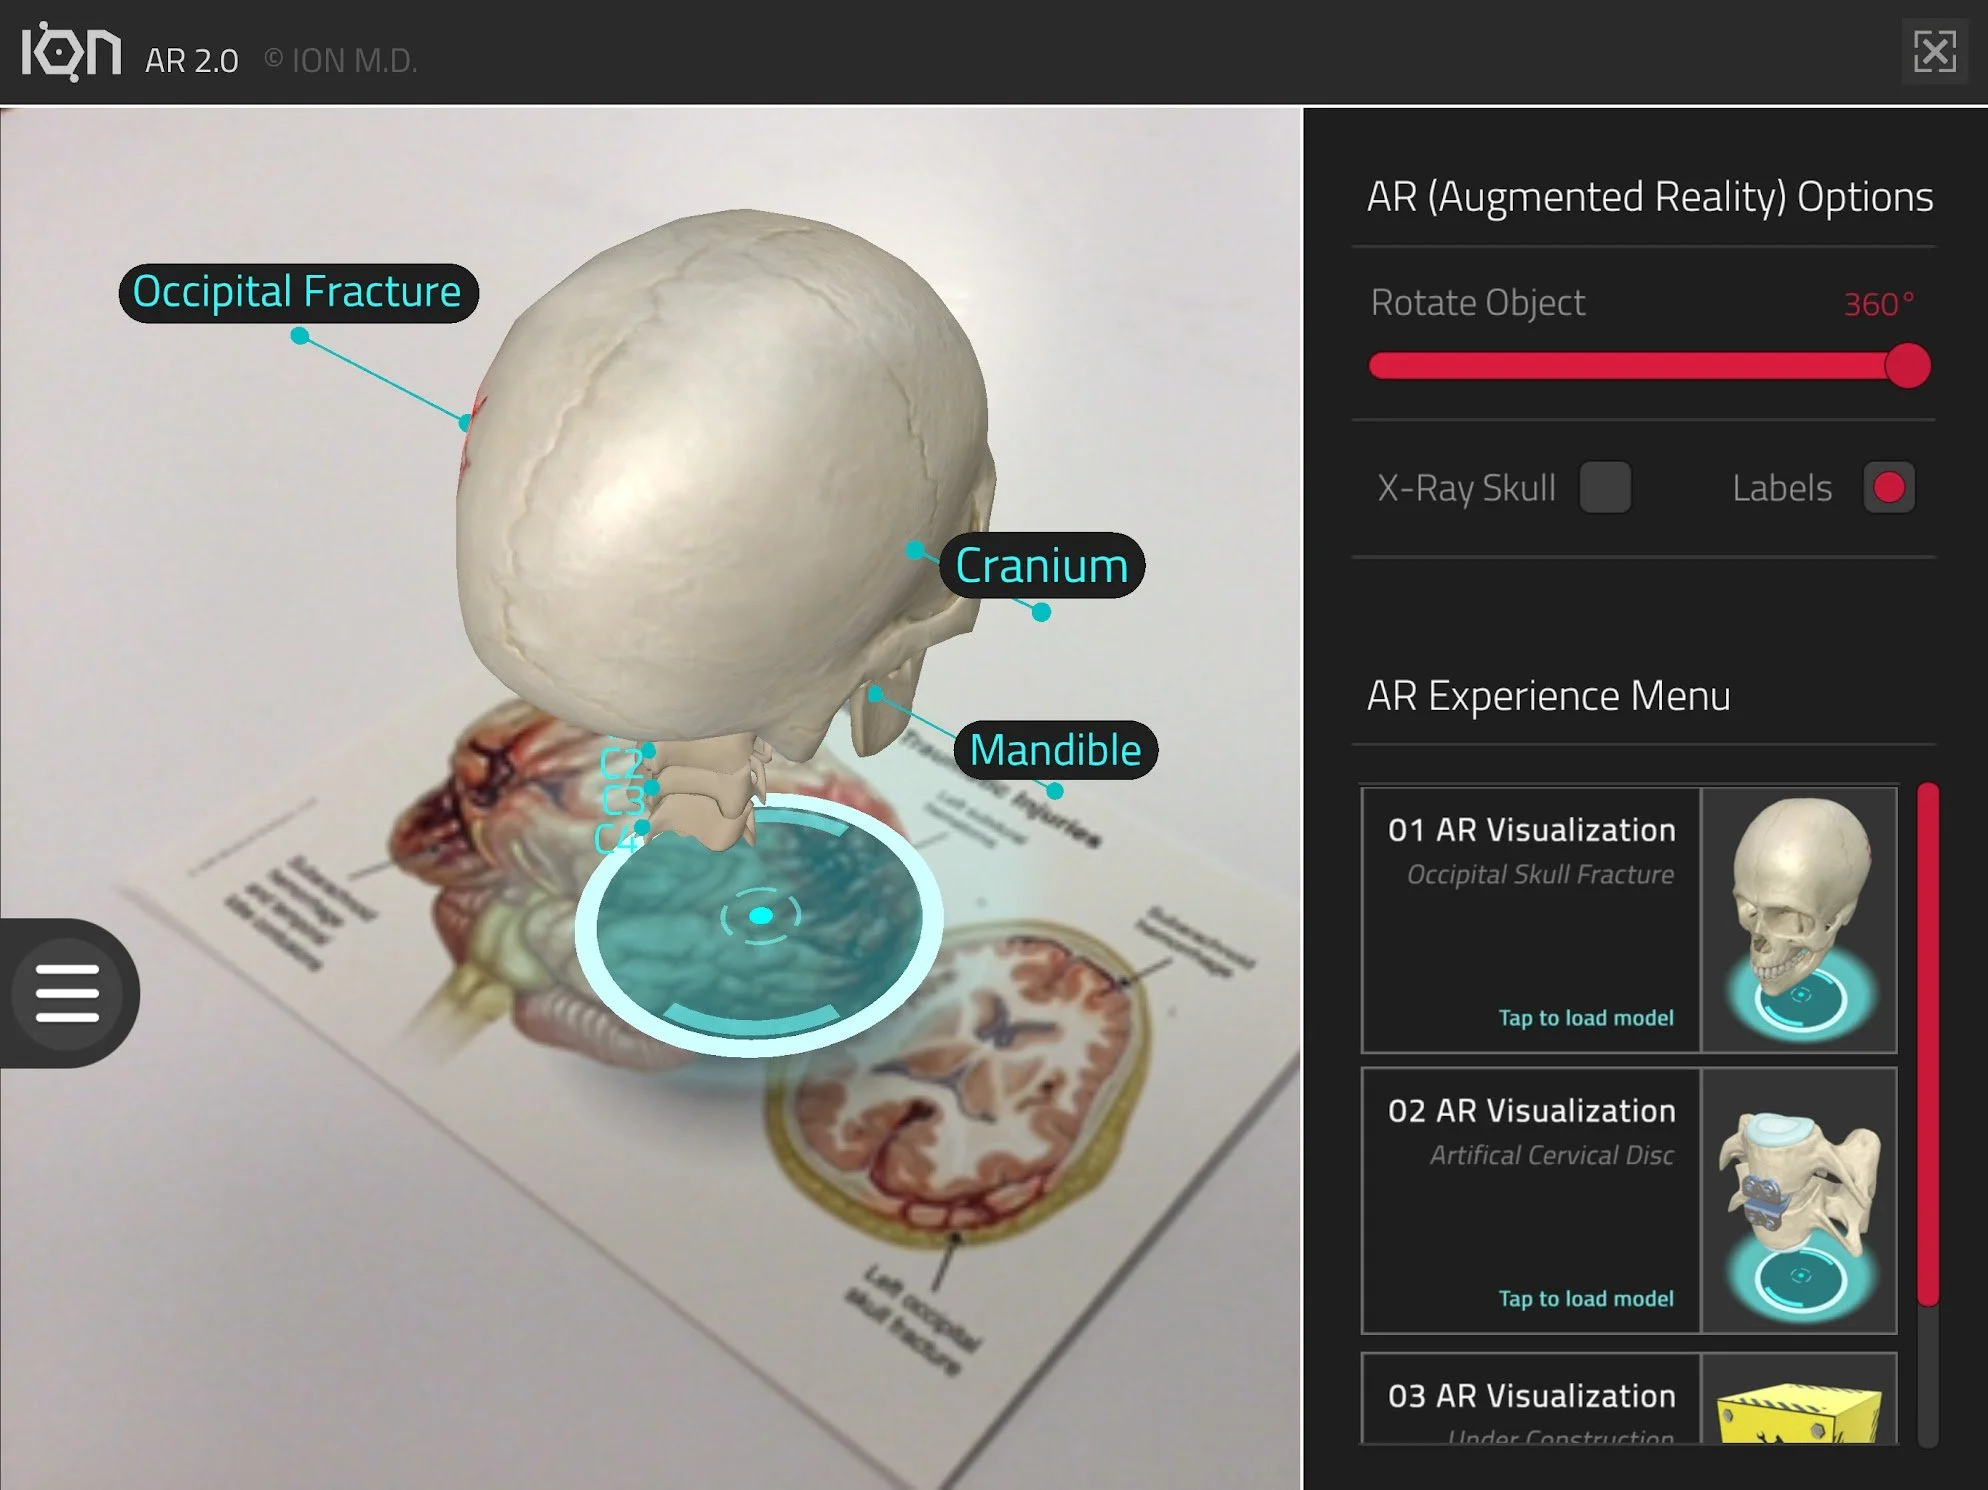Click the C4 vertebra label
The width and height of the screenshot is (1988, 1490).
(x=616, y=838)
